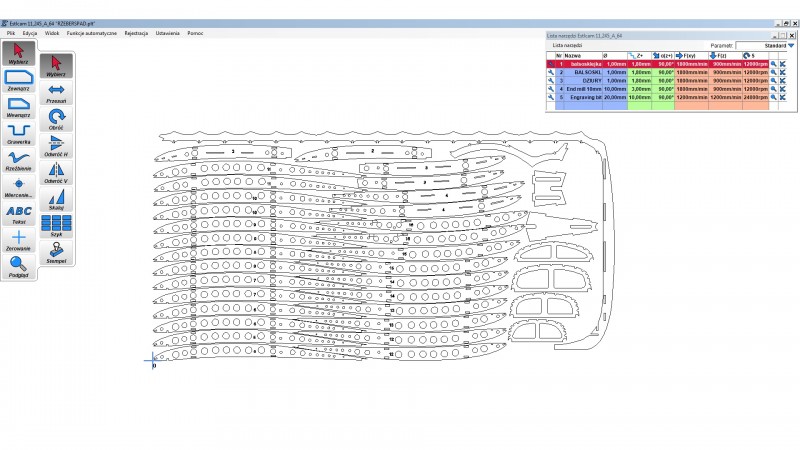Viewport: 800px width, 450px height.
Task: Select the Wybierz tool in main toolbar
Action: 19,54
